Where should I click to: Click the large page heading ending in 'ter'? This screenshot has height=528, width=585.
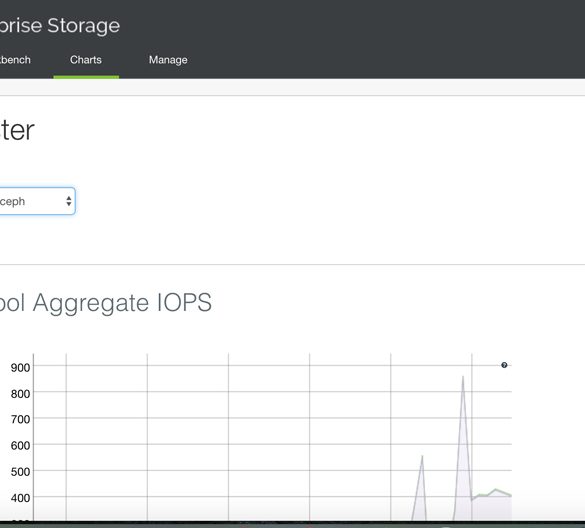click(17, 130)
